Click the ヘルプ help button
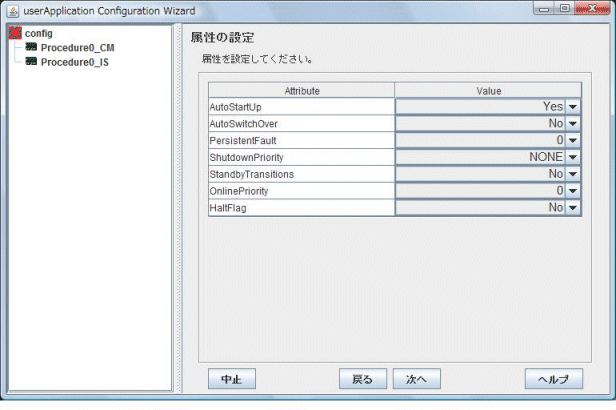Viewport: 616px width, 410px height. tap(554, 379)
